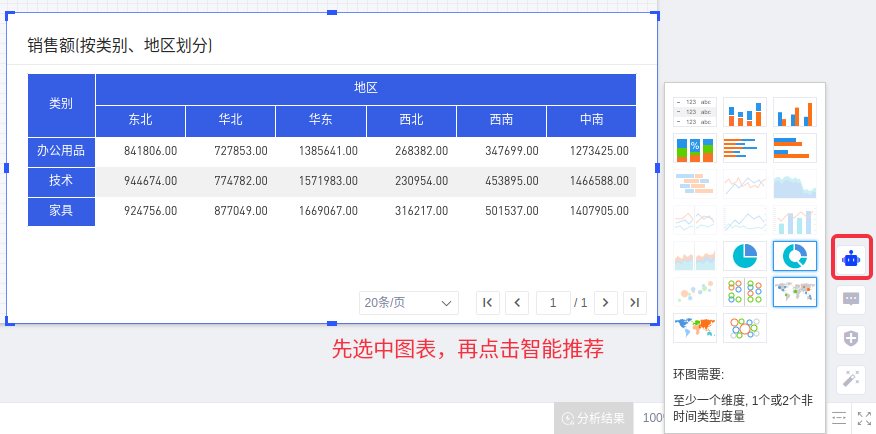Select the table chart type thumbnail
876x434 pixels.
pyautogui.click(x=695, y=112)
